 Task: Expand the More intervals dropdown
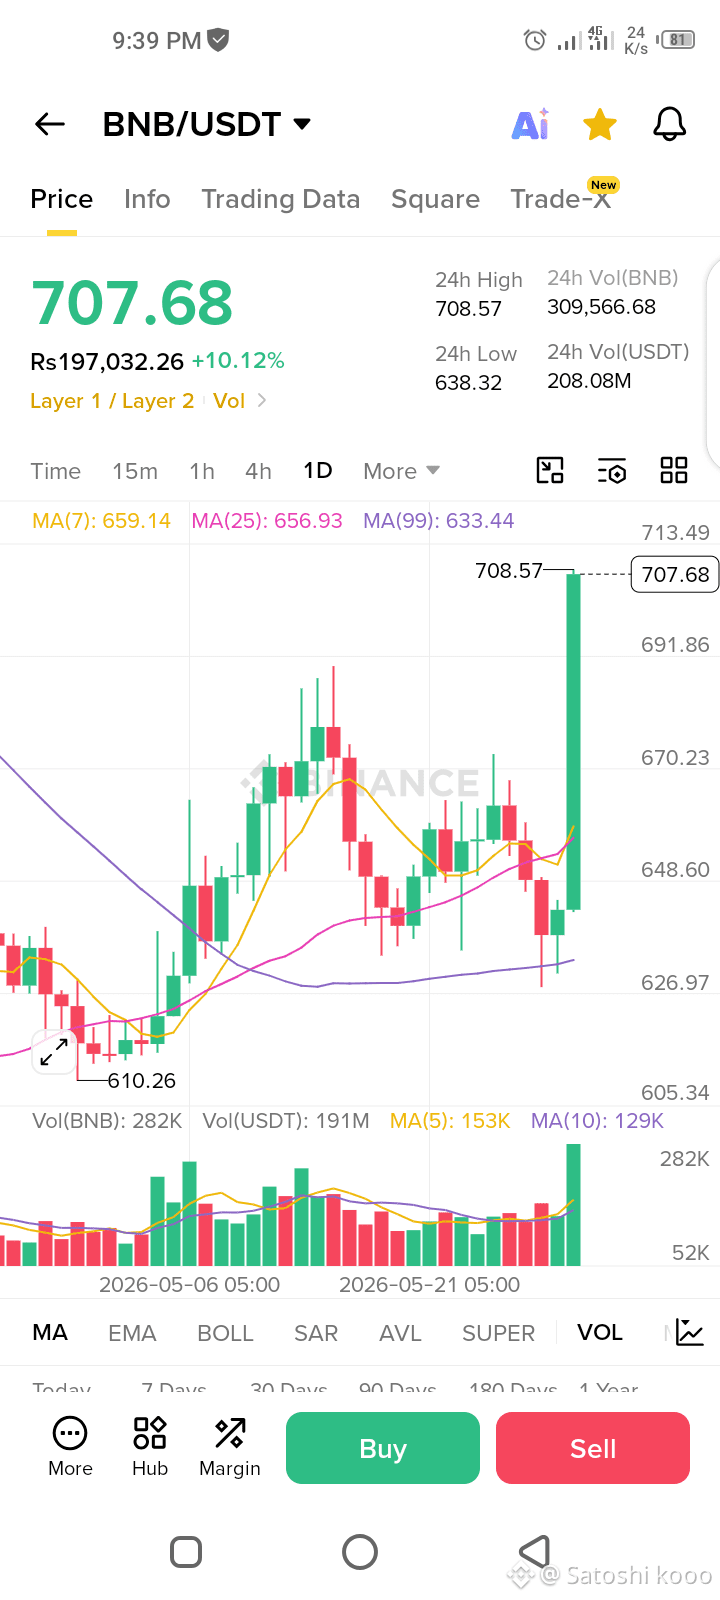pyautogui.click(x=401, y=471)
